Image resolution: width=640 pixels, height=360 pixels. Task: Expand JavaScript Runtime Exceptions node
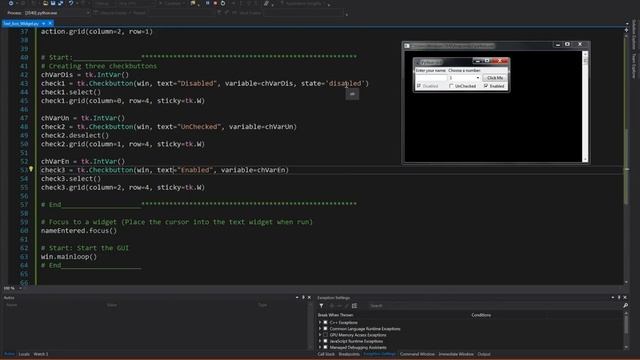320,341
